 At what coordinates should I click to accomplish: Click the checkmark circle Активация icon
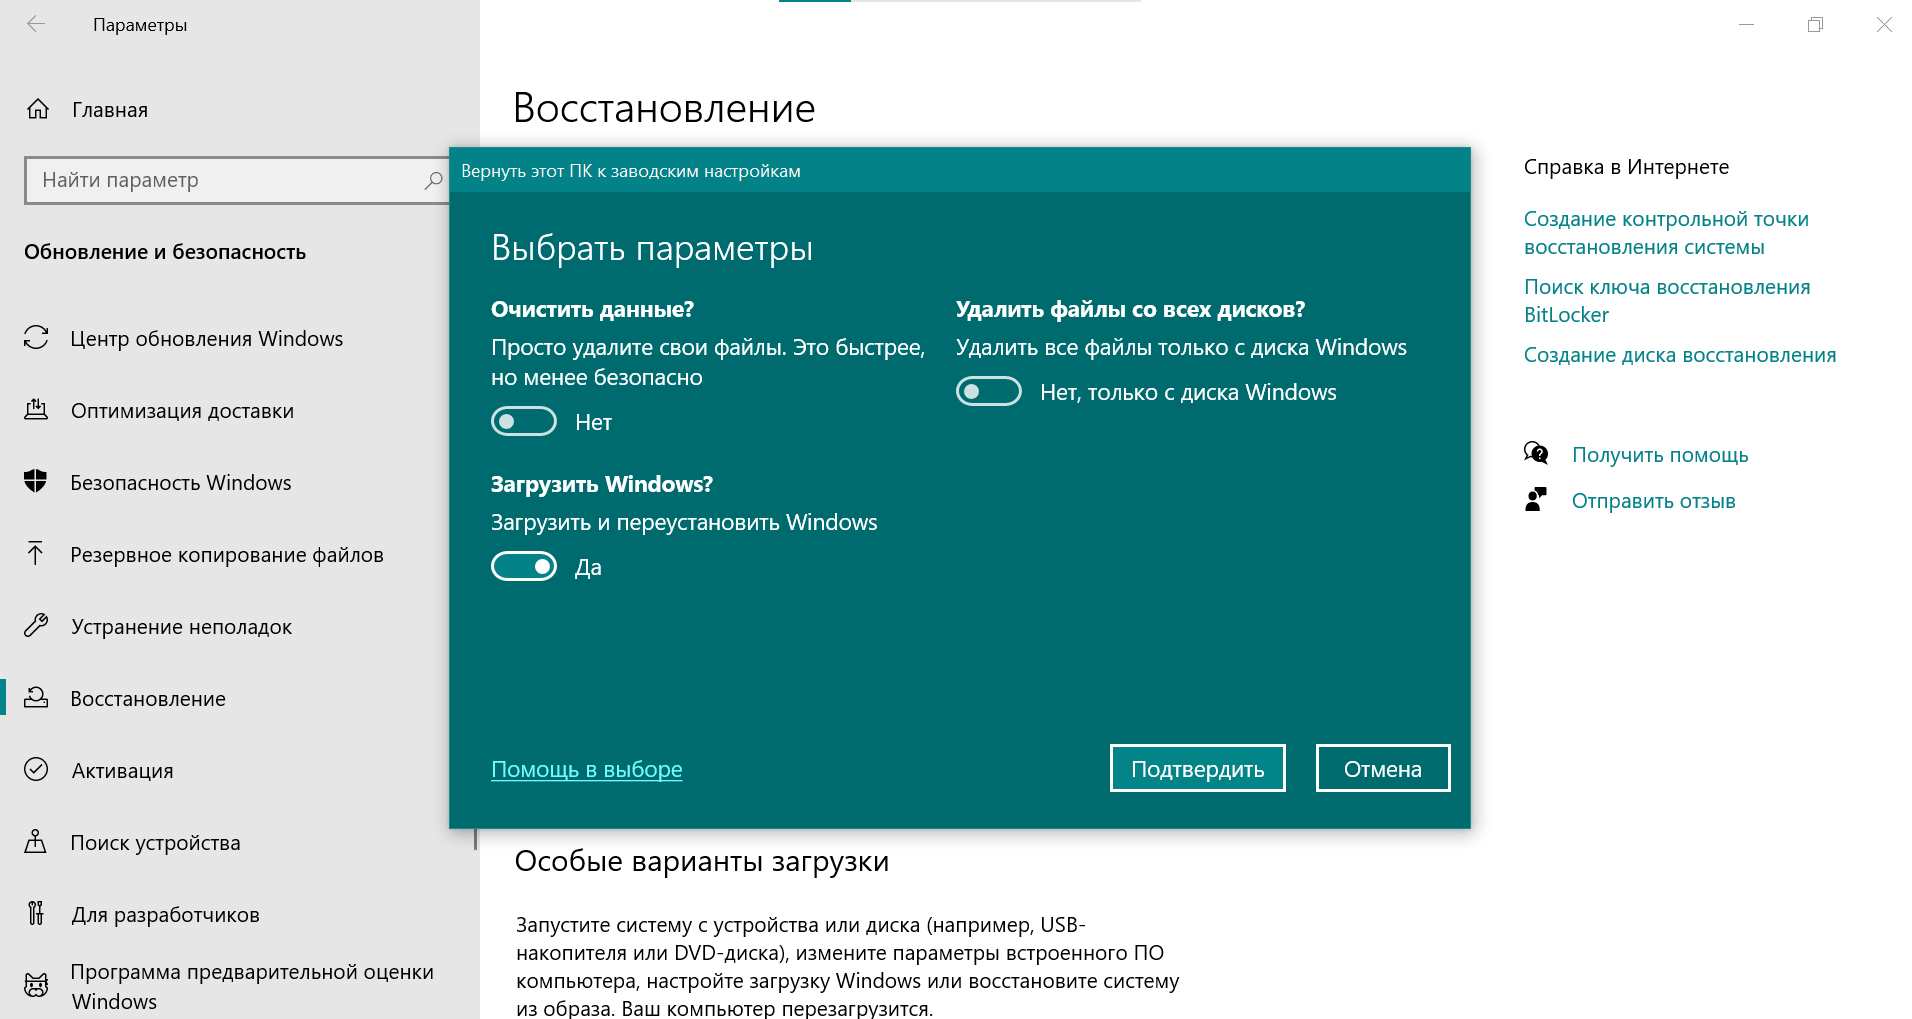[36, 770]
